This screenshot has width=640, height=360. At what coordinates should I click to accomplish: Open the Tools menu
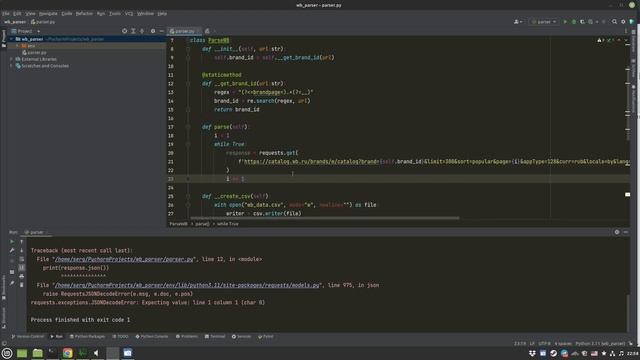(x=115, y=13)
